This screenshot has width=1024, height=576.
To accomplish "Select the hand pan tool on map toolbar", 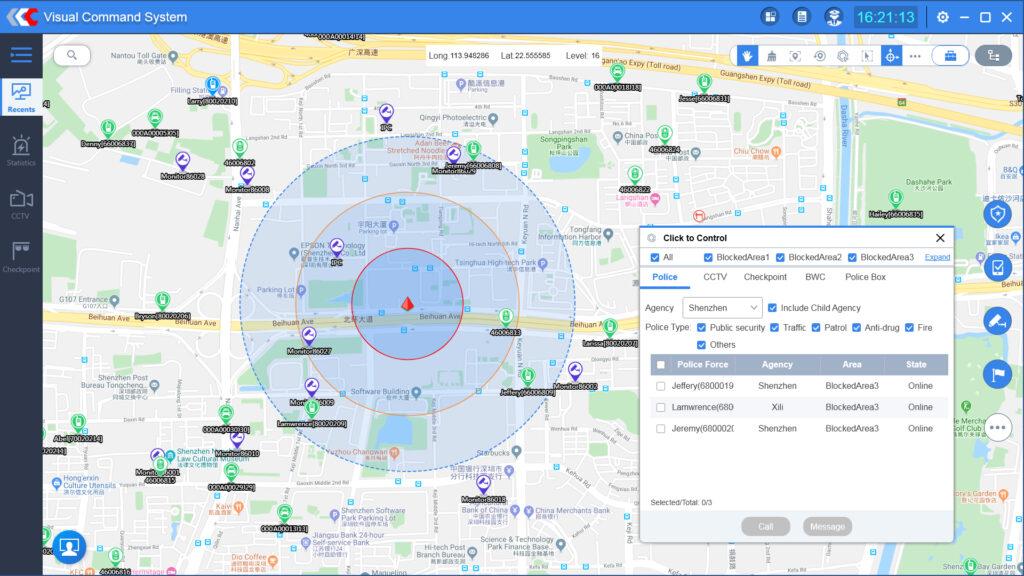I will click(746, 56).
